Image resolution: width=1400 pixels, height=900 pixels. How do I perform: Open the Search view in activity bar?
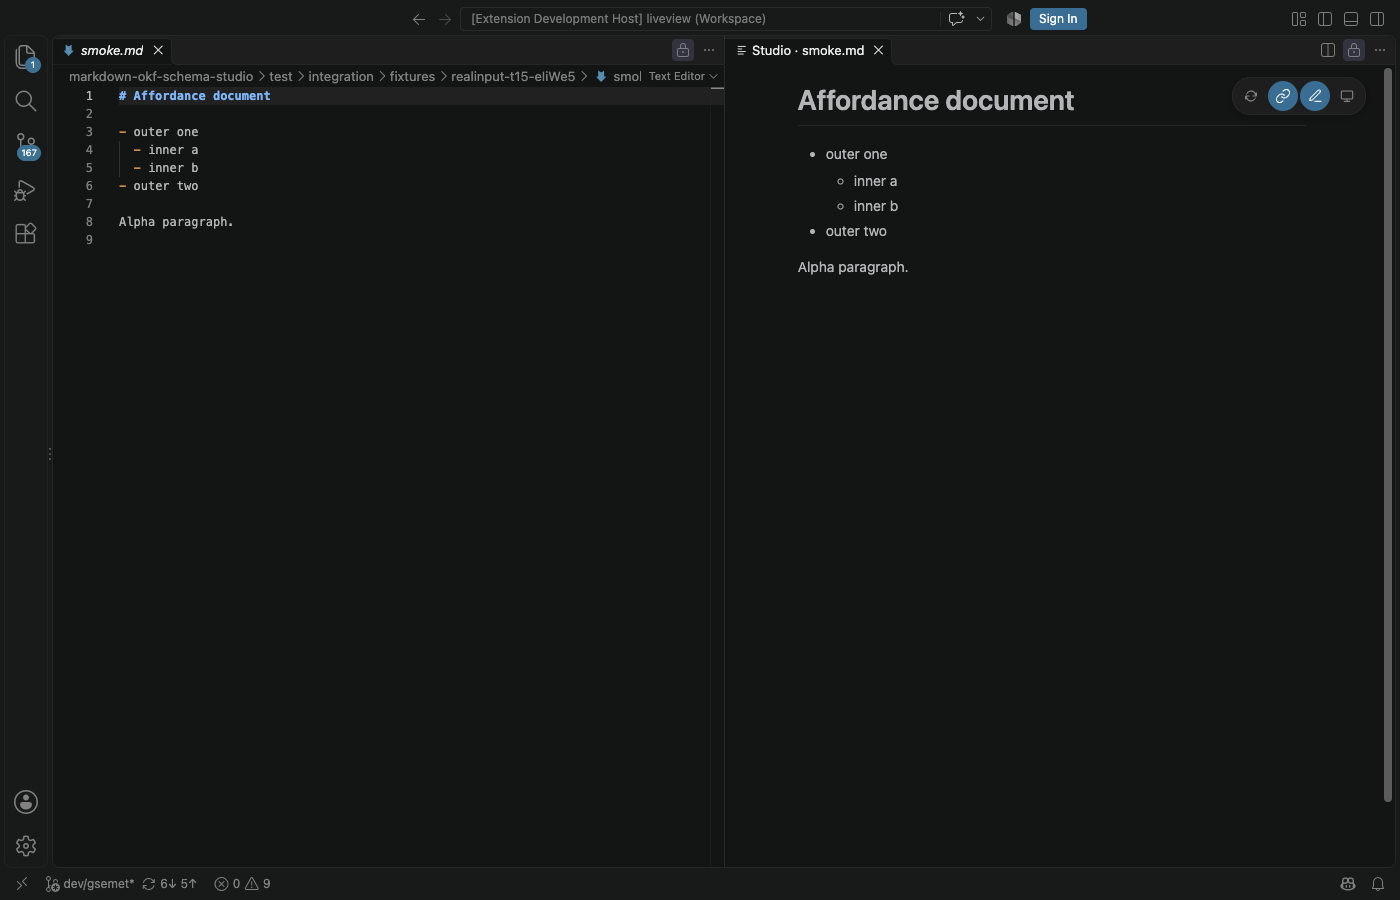coord(26,101)
